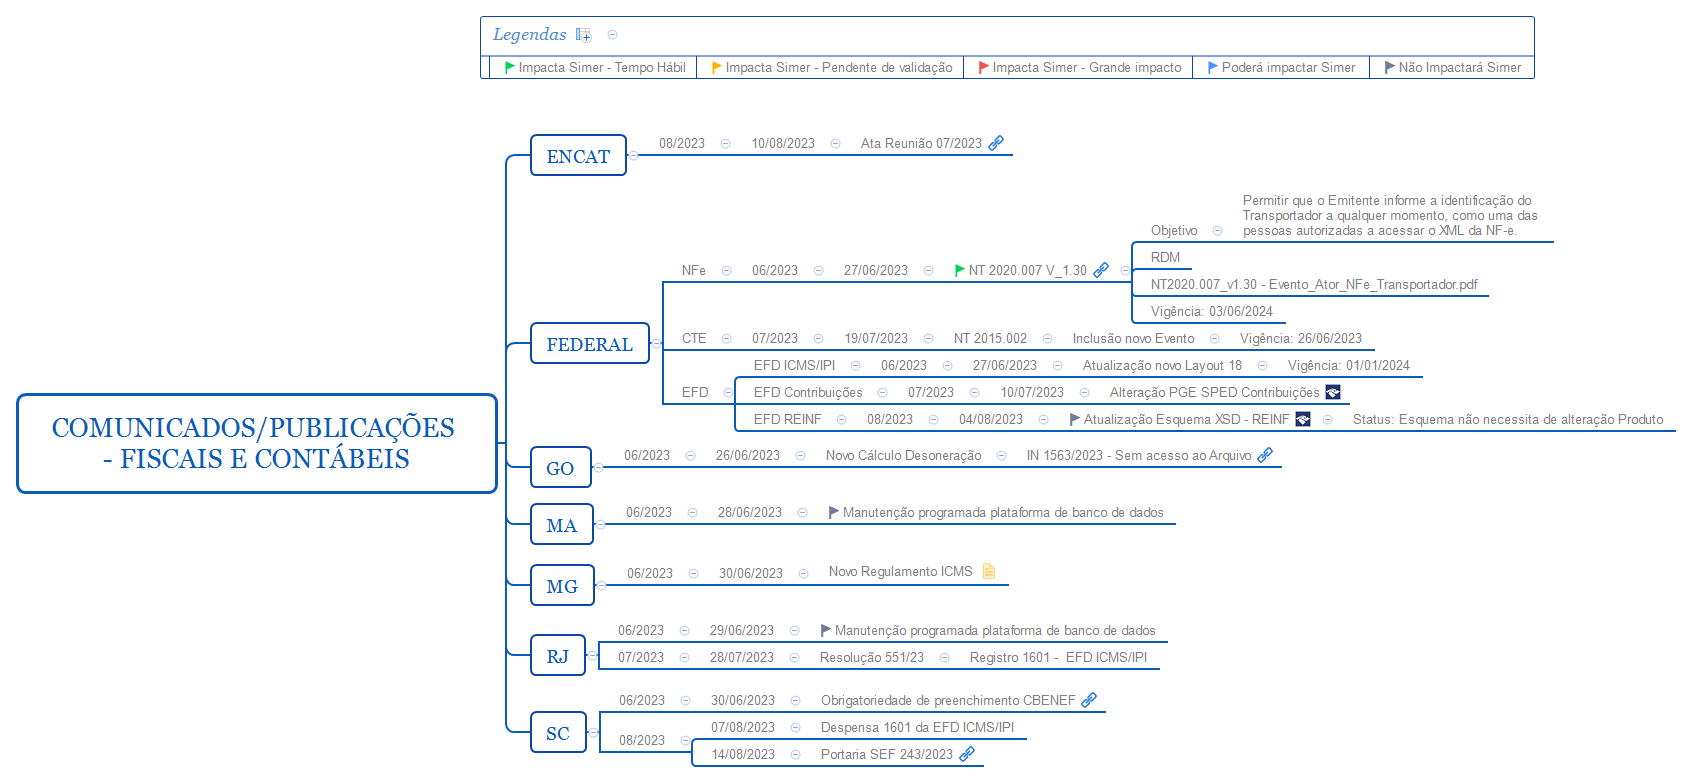Select the MA topic box

(x=562, y=524)
